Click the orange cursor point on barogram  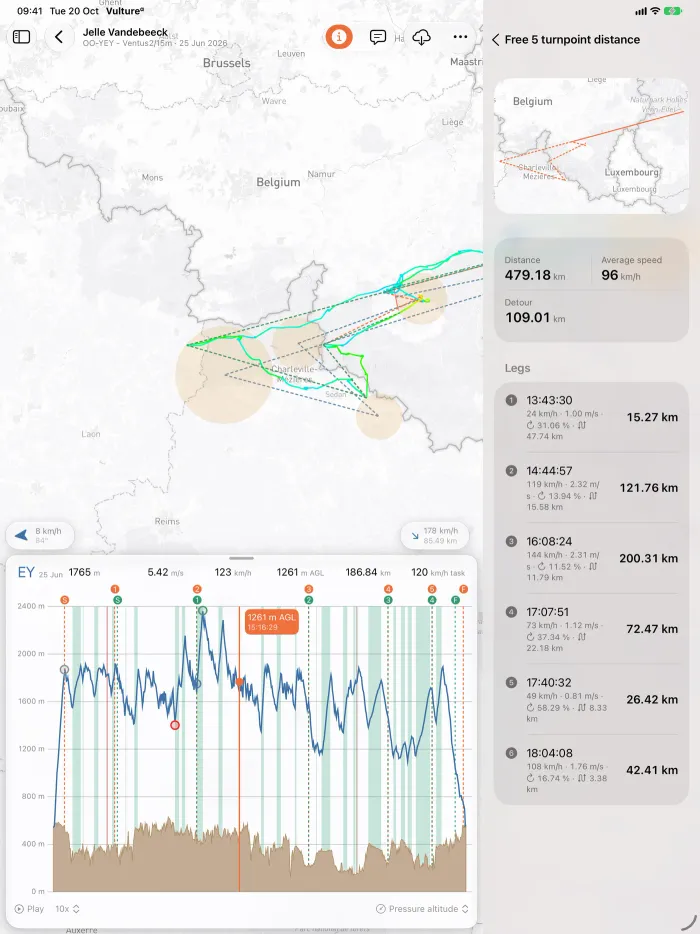click(x=239, y=682)
